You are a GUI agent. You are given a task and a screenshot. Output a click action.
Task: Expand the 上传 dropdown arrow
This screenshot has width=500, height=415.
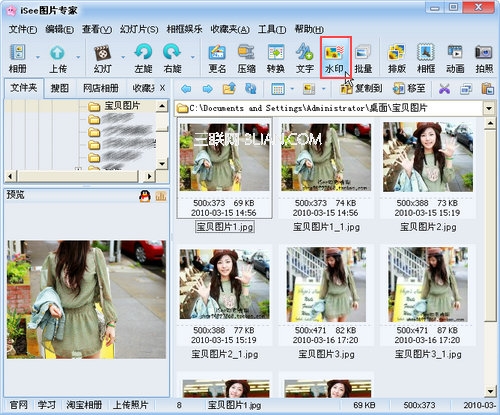pos(78,57)
